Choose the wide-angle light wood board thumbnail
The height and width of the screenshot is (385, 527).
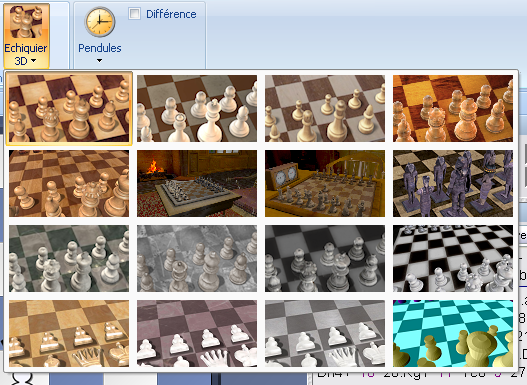(69, 183)
